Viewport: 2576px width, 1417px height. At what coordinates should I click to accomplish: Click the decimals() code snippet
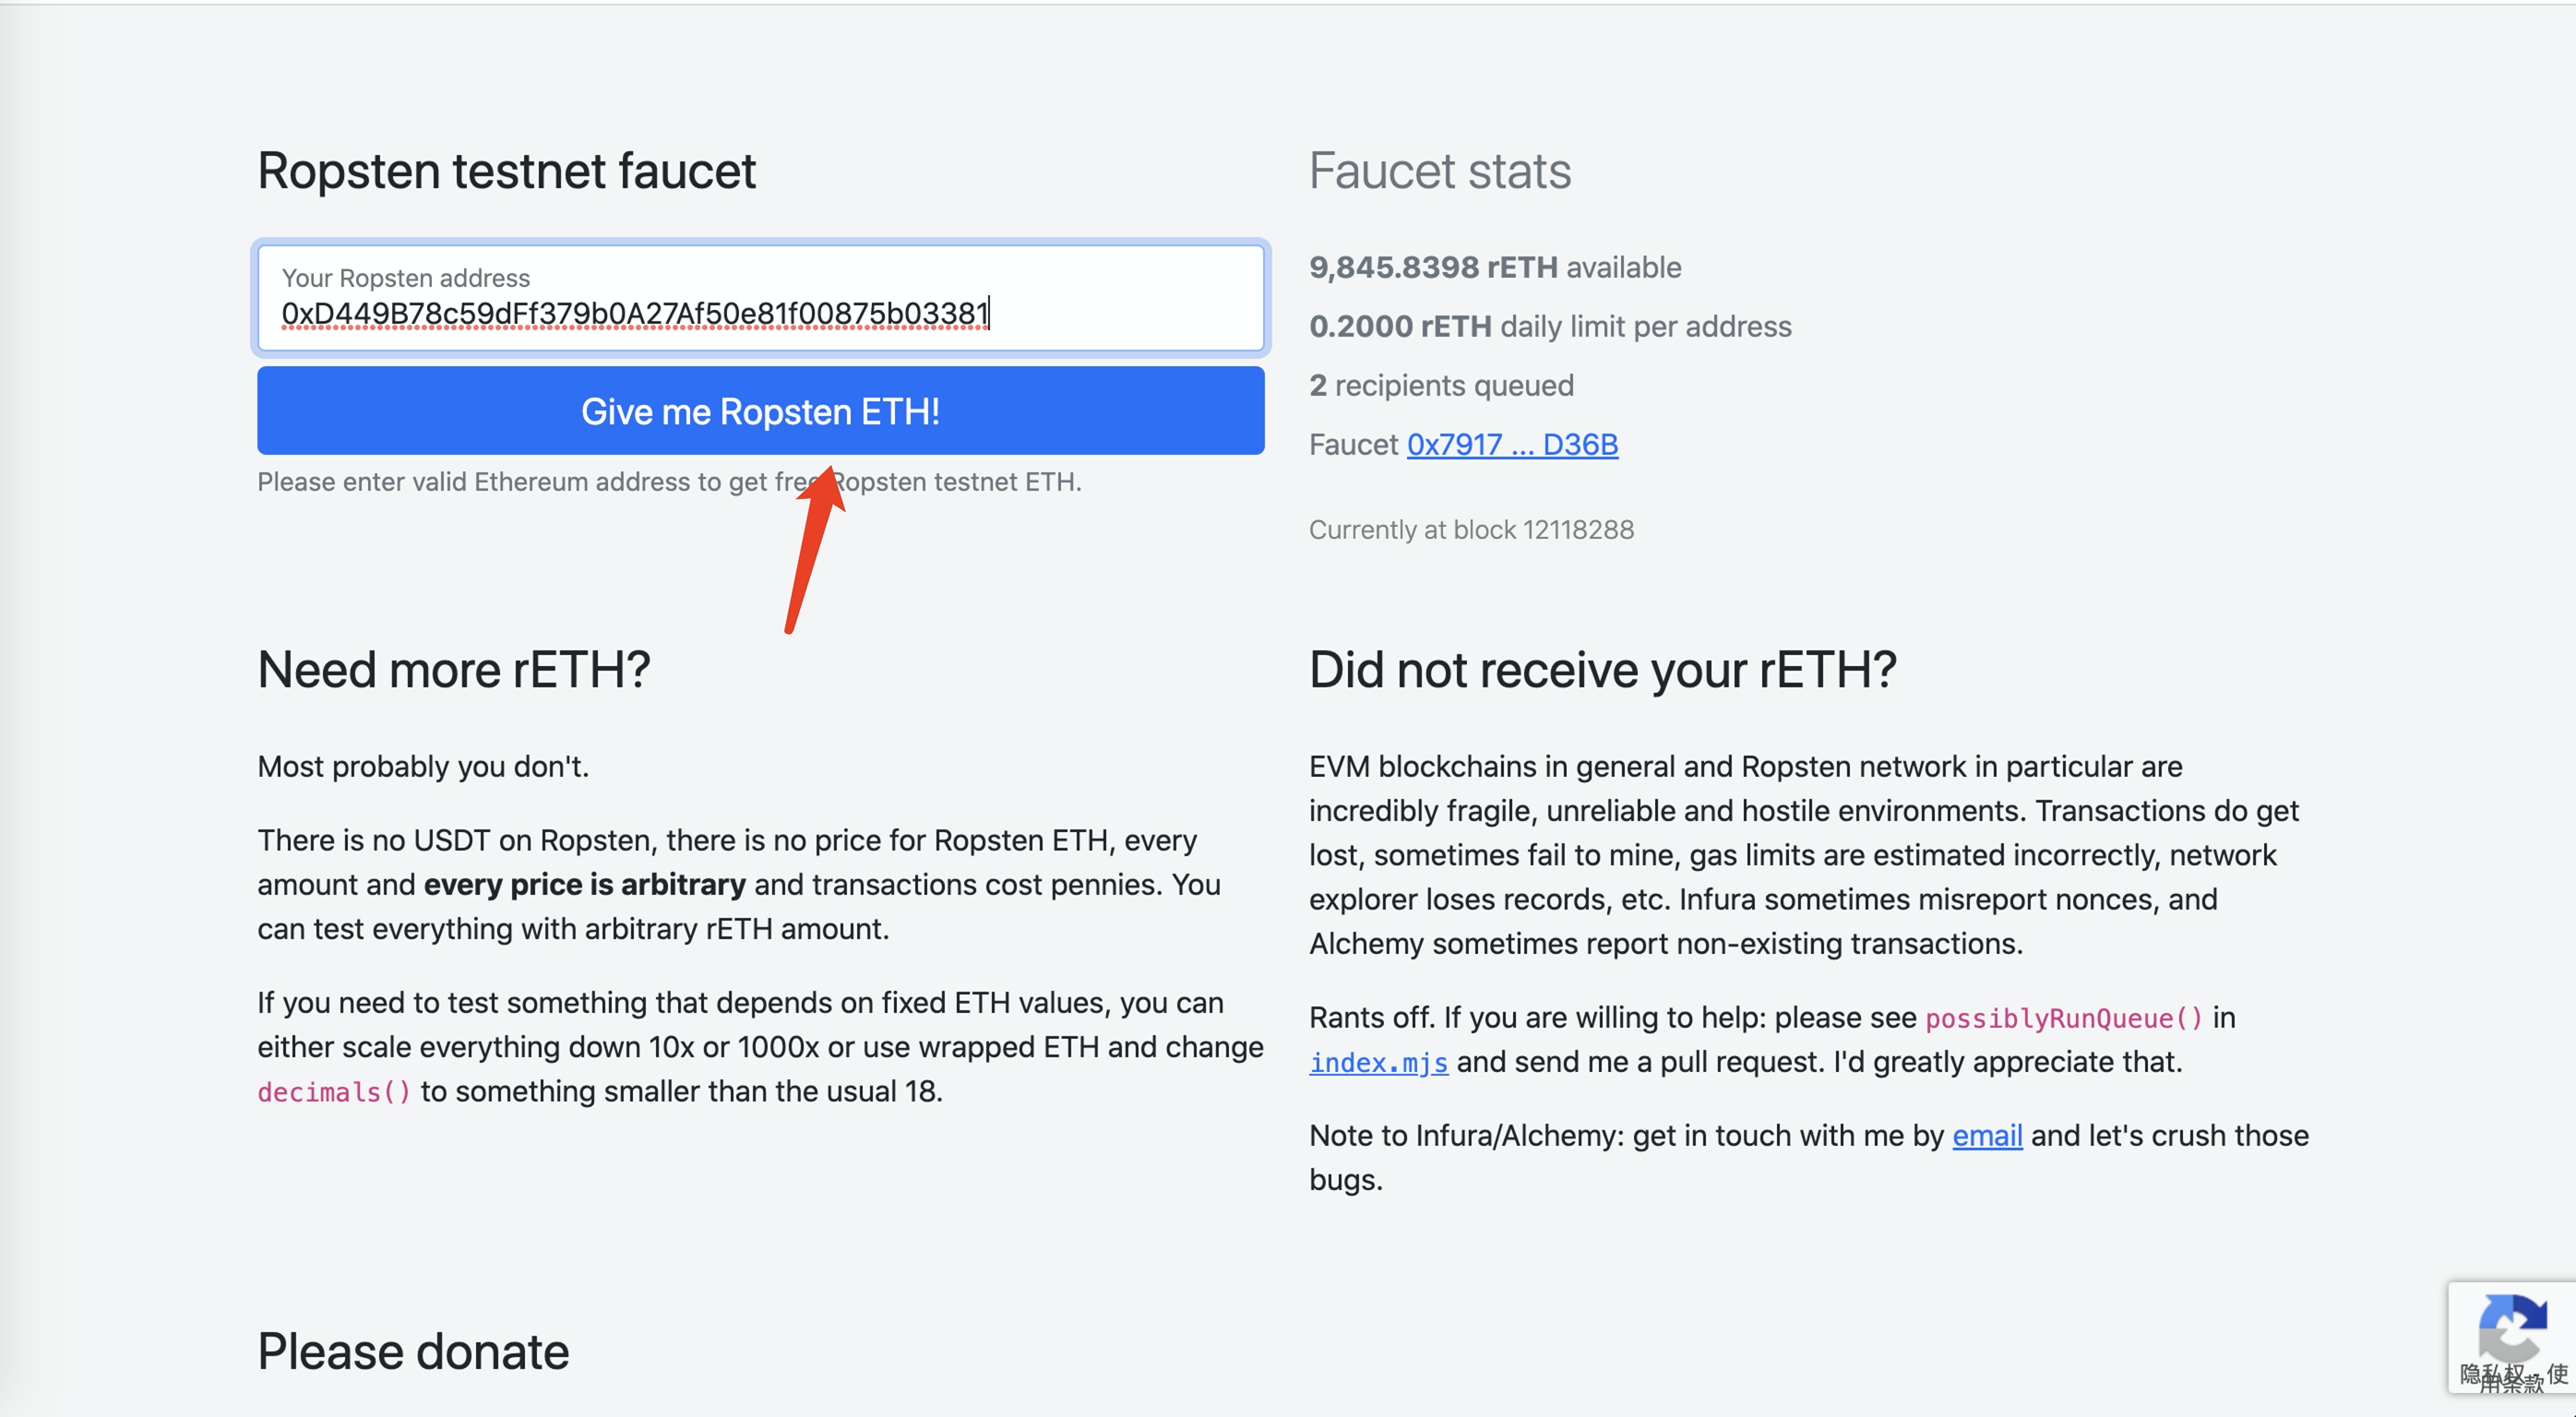334,1092
